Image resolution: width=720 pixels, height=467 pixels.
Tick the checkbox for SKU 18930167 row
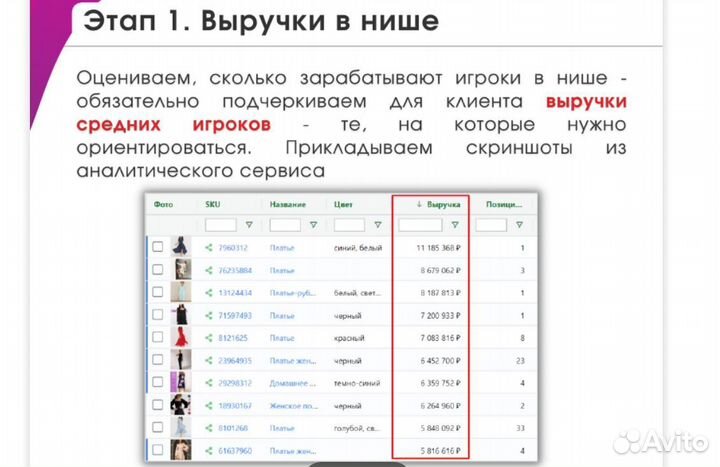pyautogui.click(x=158, y=405)
